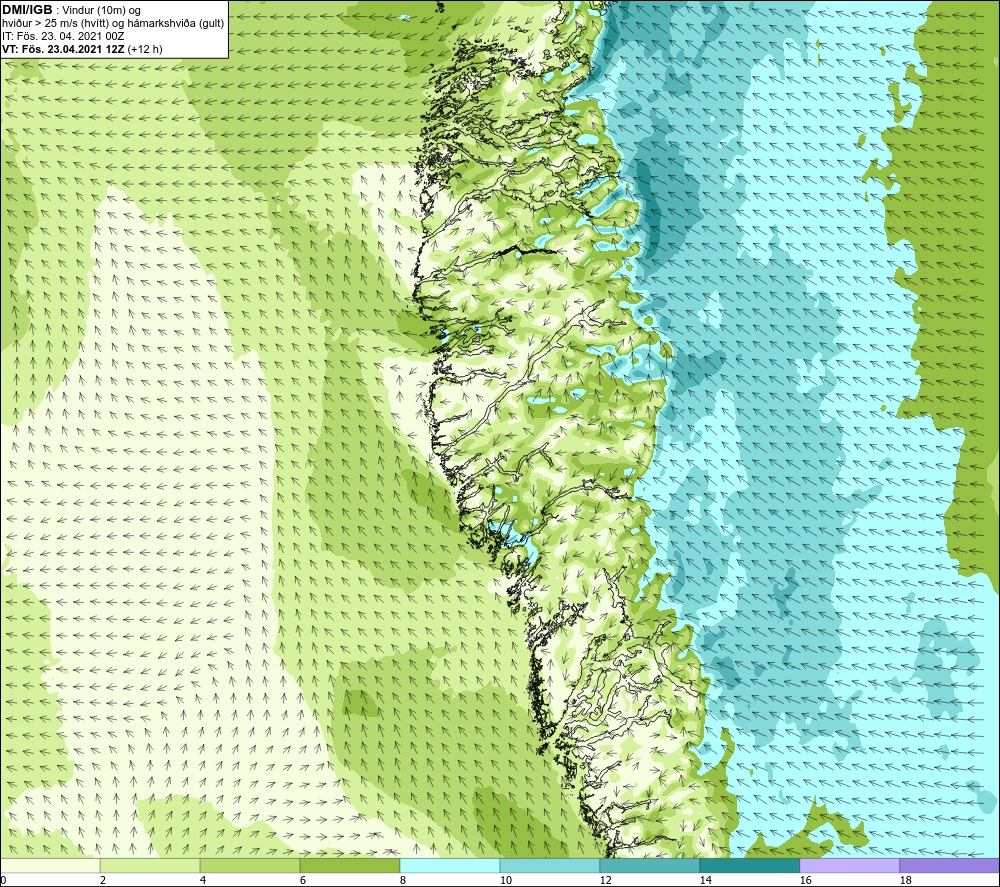Viewport: 1000px width, 887px height.
Task: Click the purple swatch above 18 m/s
Action: point(950,866)
